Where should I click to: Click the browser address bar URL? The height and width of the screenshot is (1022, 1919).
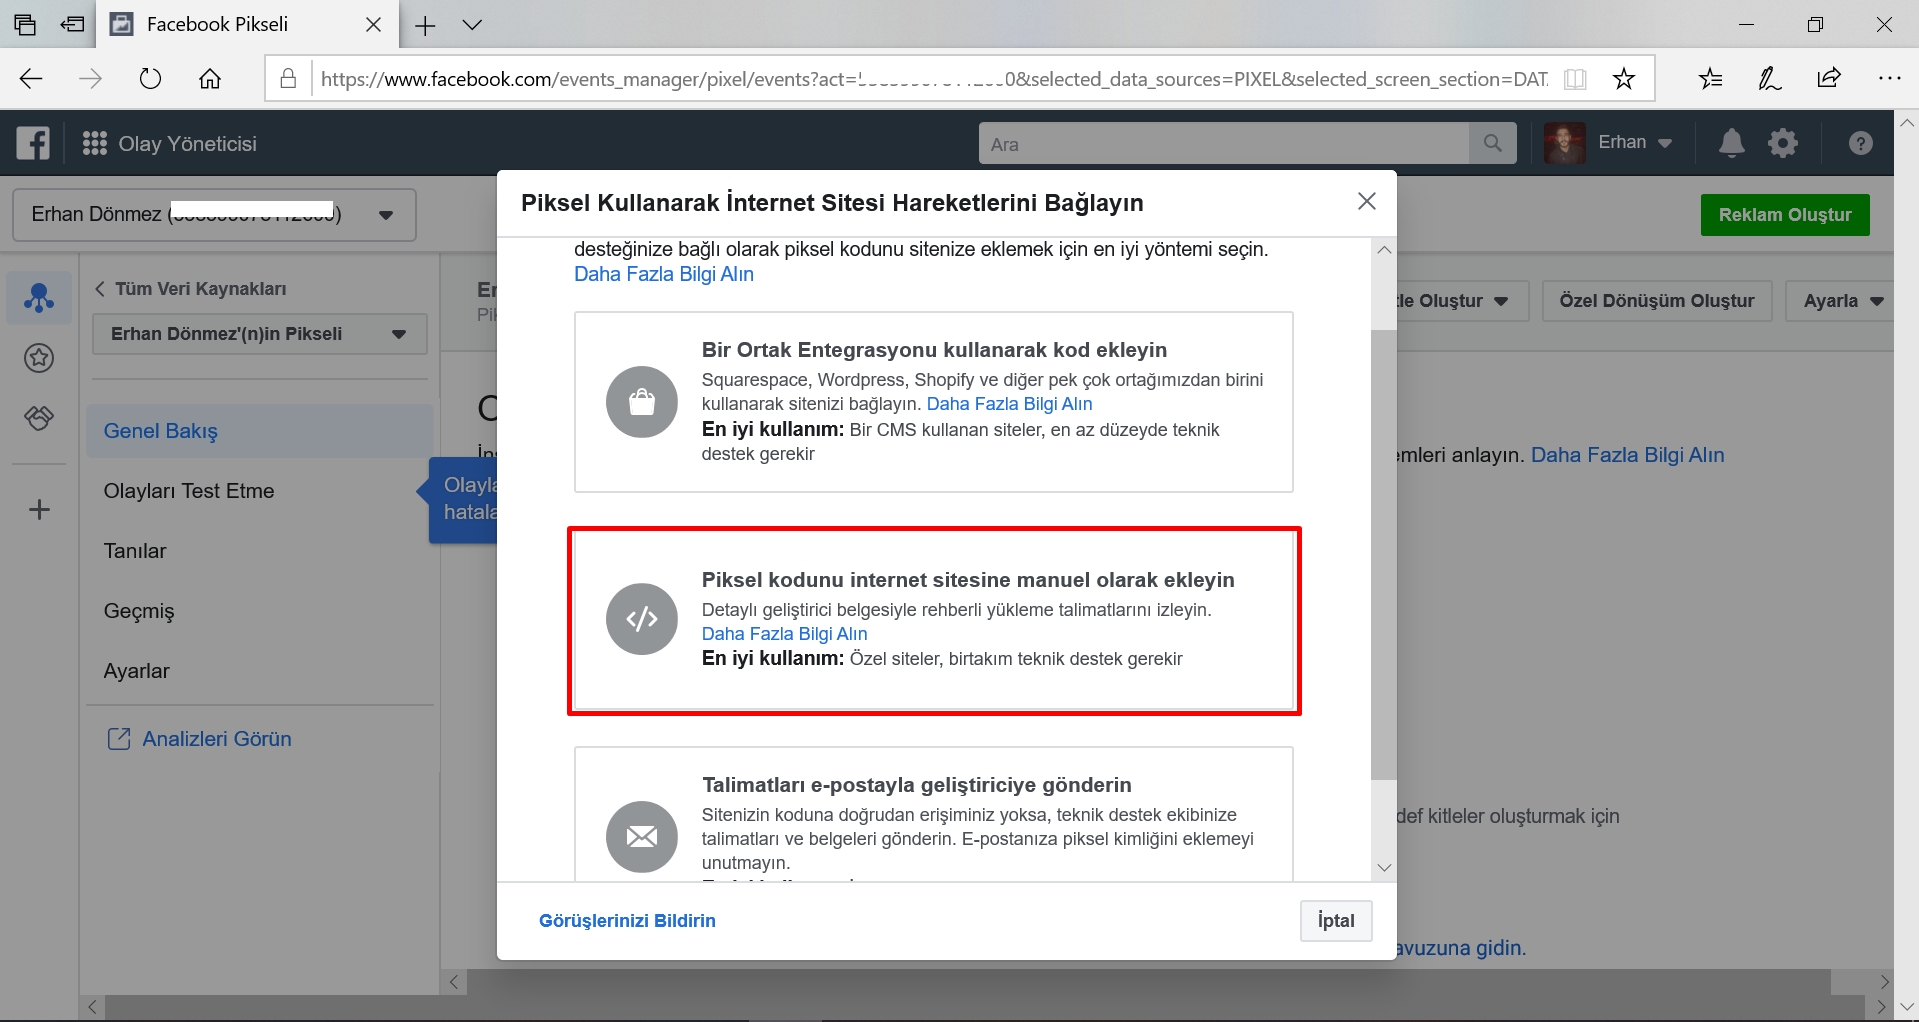click(x=934, y=78)
